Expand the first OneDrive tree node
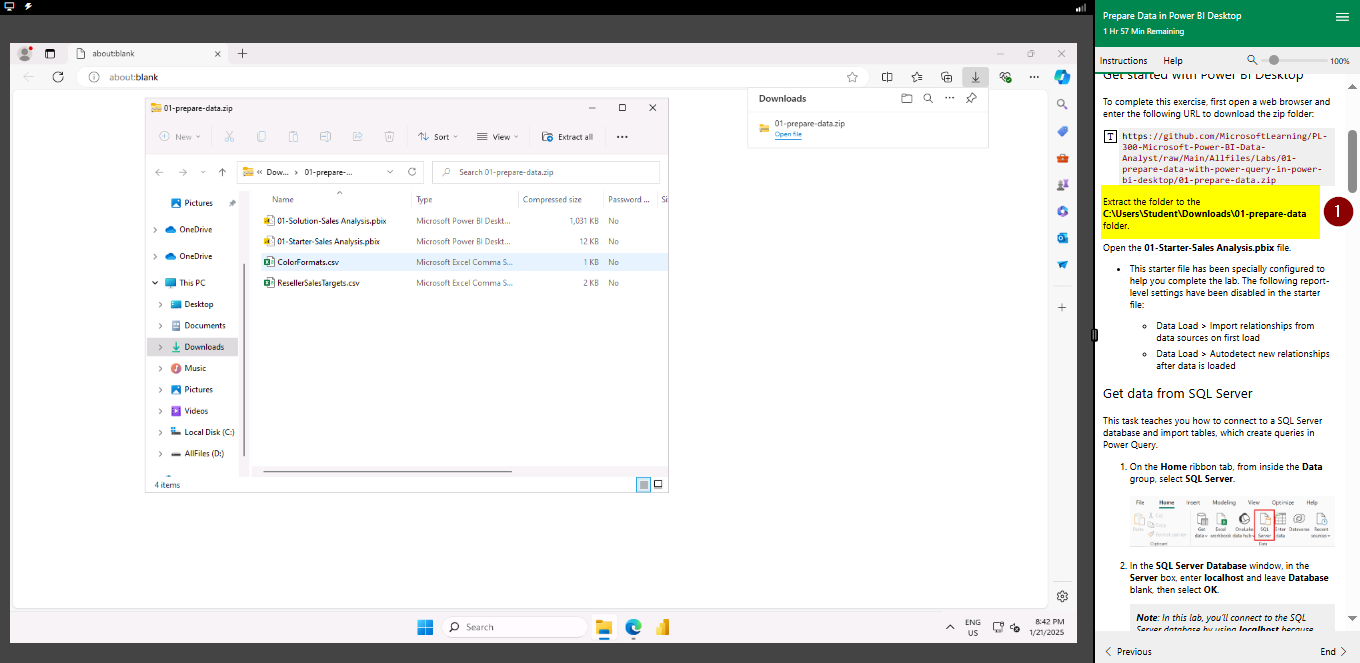Image resolution: width=1360 pixels, height=663 pixels. pos(155,230)
